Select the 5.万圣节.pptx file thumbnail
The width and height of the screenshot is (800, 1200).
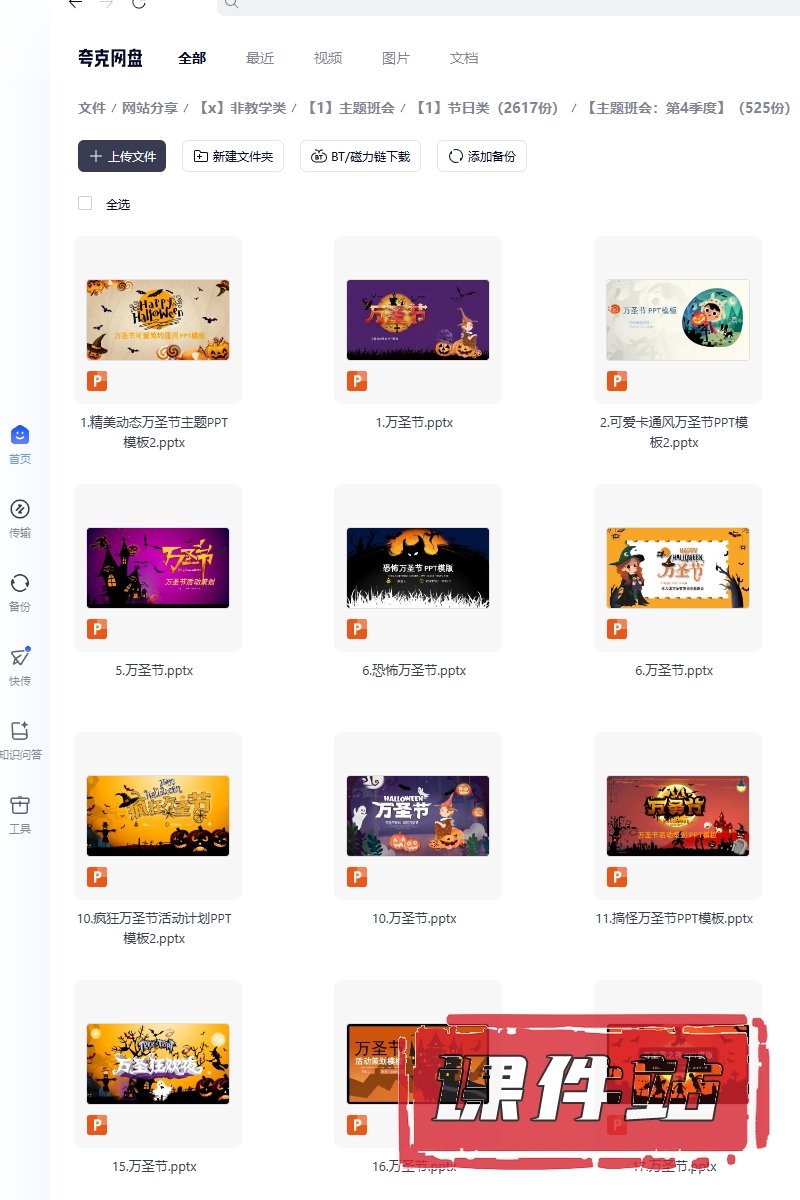158,568
